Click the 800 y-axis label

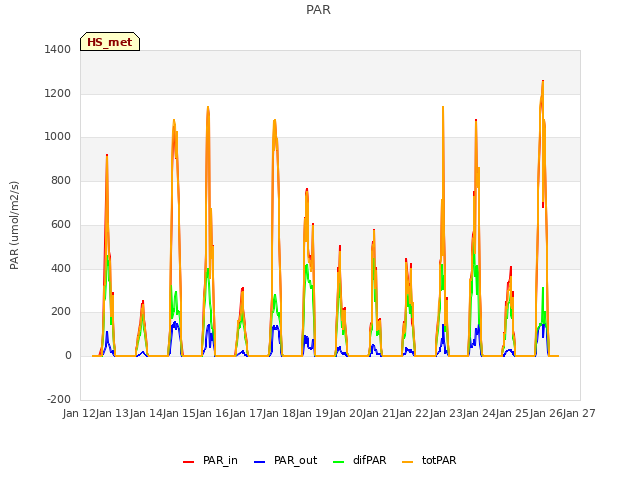(x=61, y=180)
